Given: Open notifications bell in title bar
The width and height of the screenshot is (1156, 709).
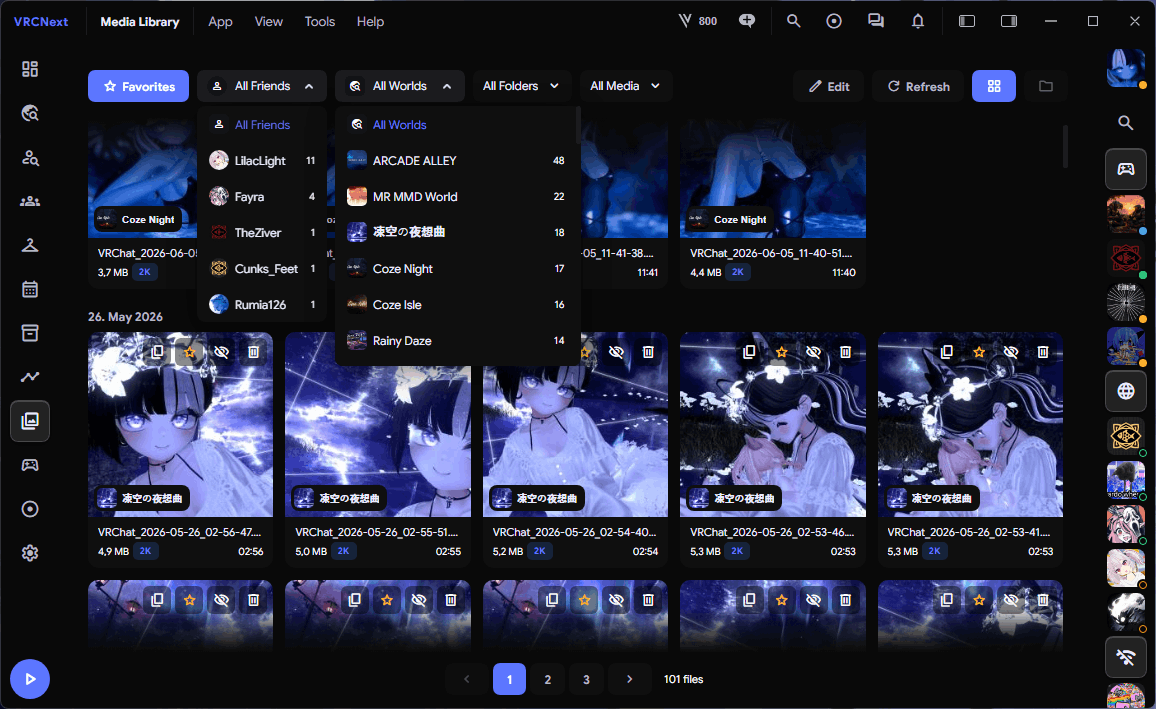Looking at the screenshot, I should coord(918,21).
